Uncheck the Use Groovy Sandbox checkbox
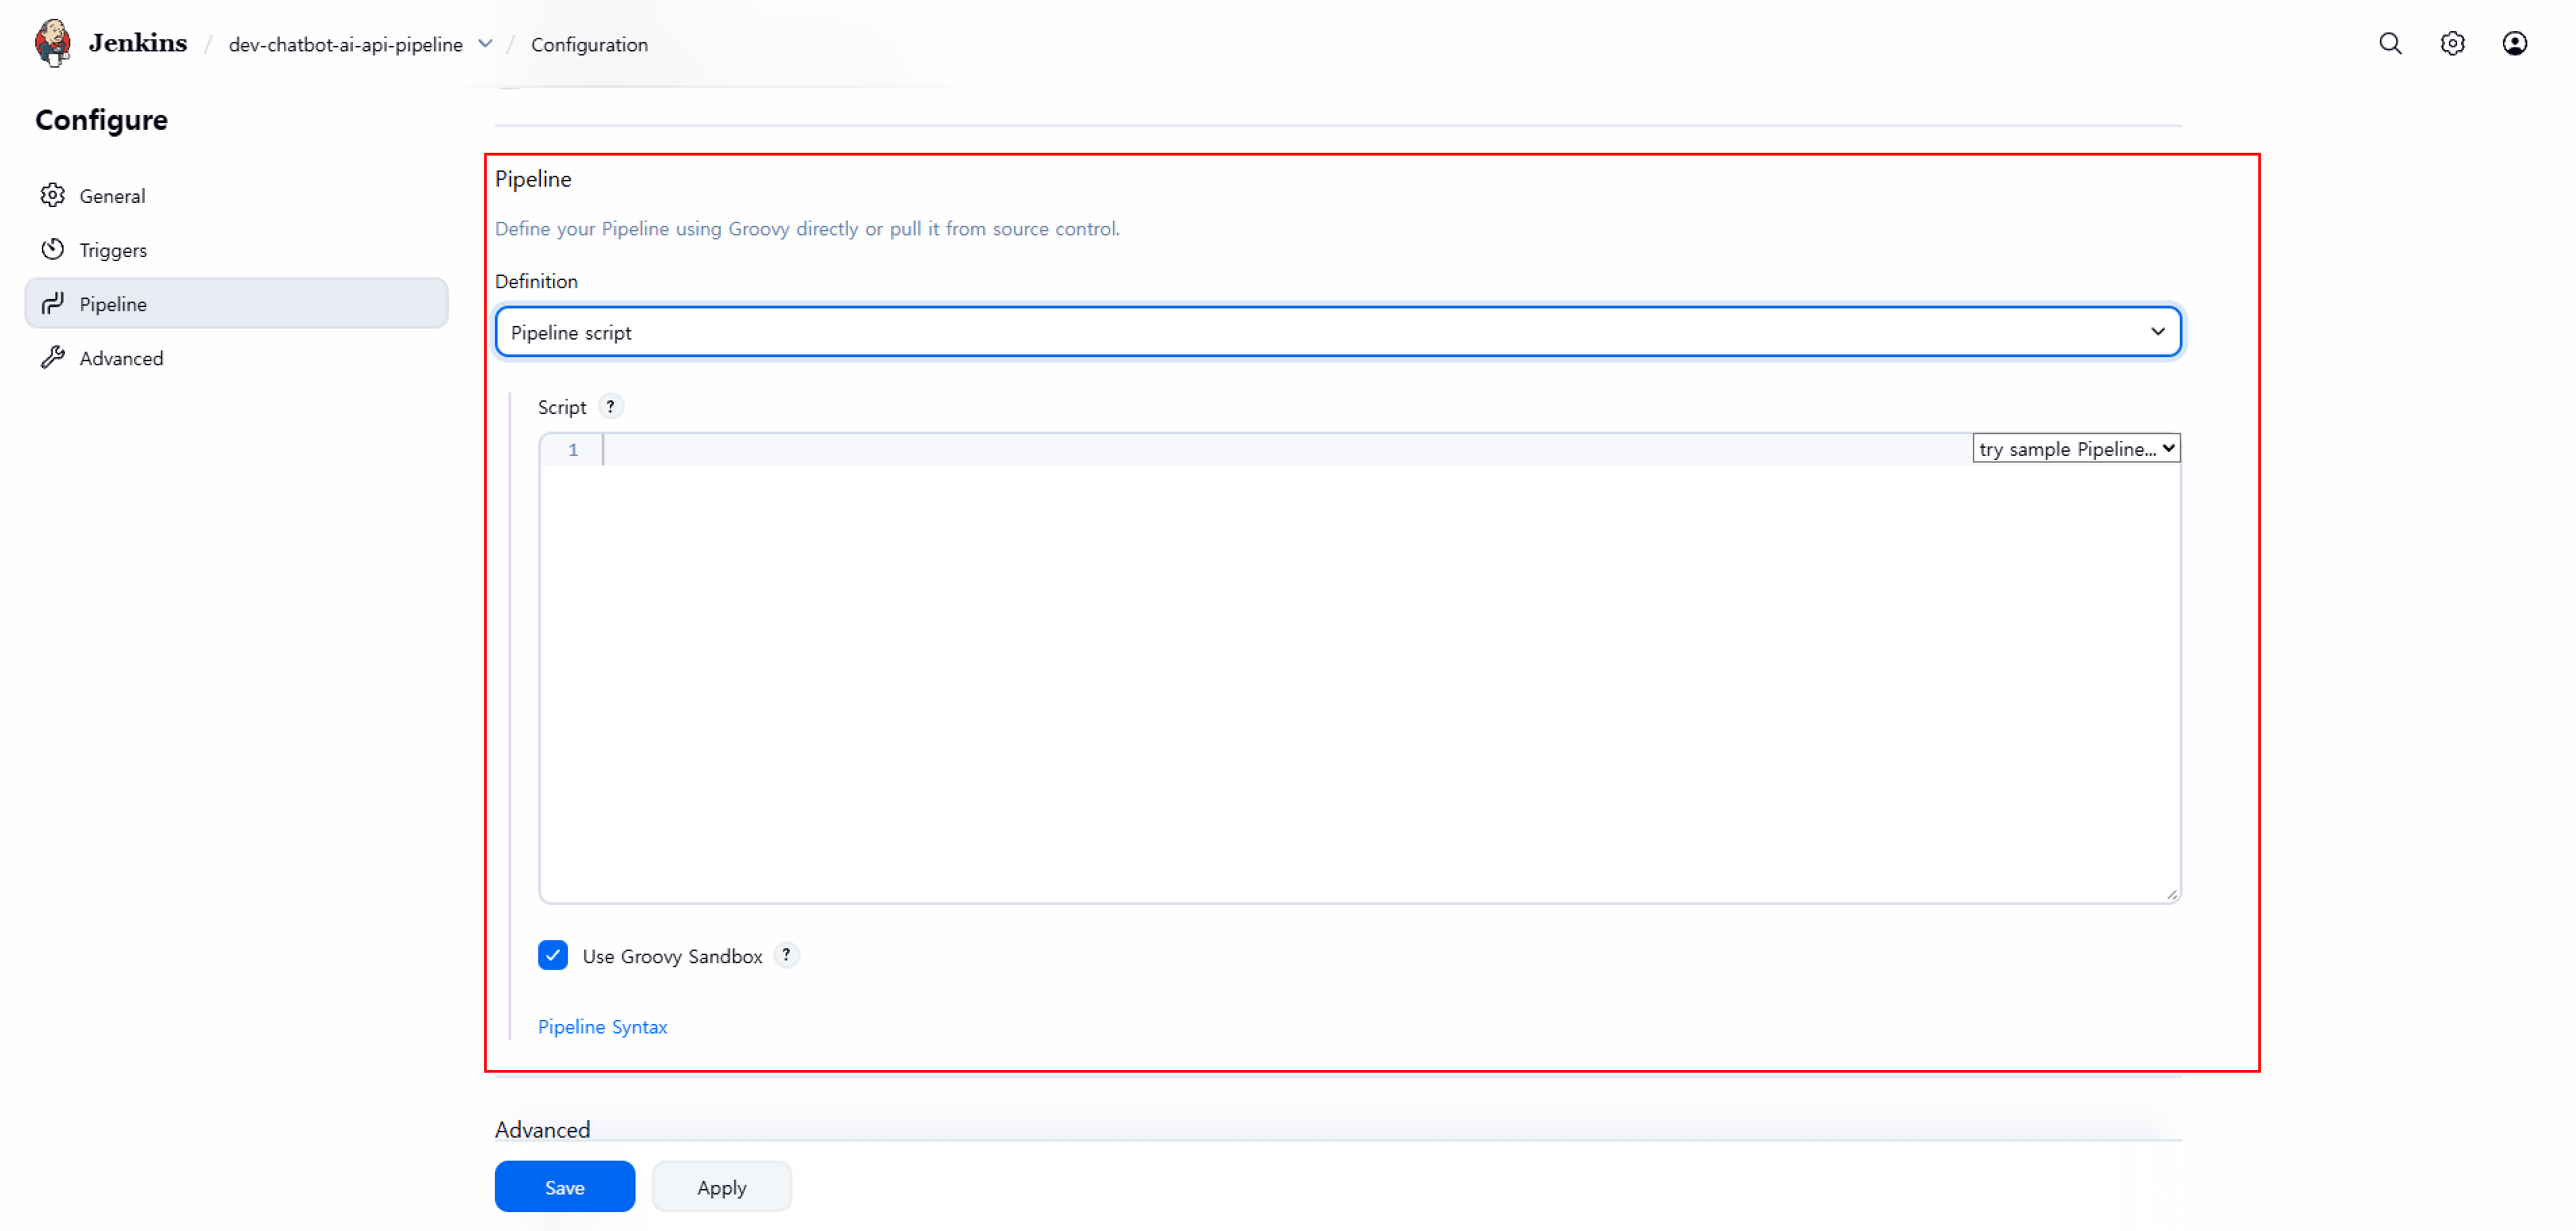Viewport: 2576px width, 1231px height. (x=553, y=955)
